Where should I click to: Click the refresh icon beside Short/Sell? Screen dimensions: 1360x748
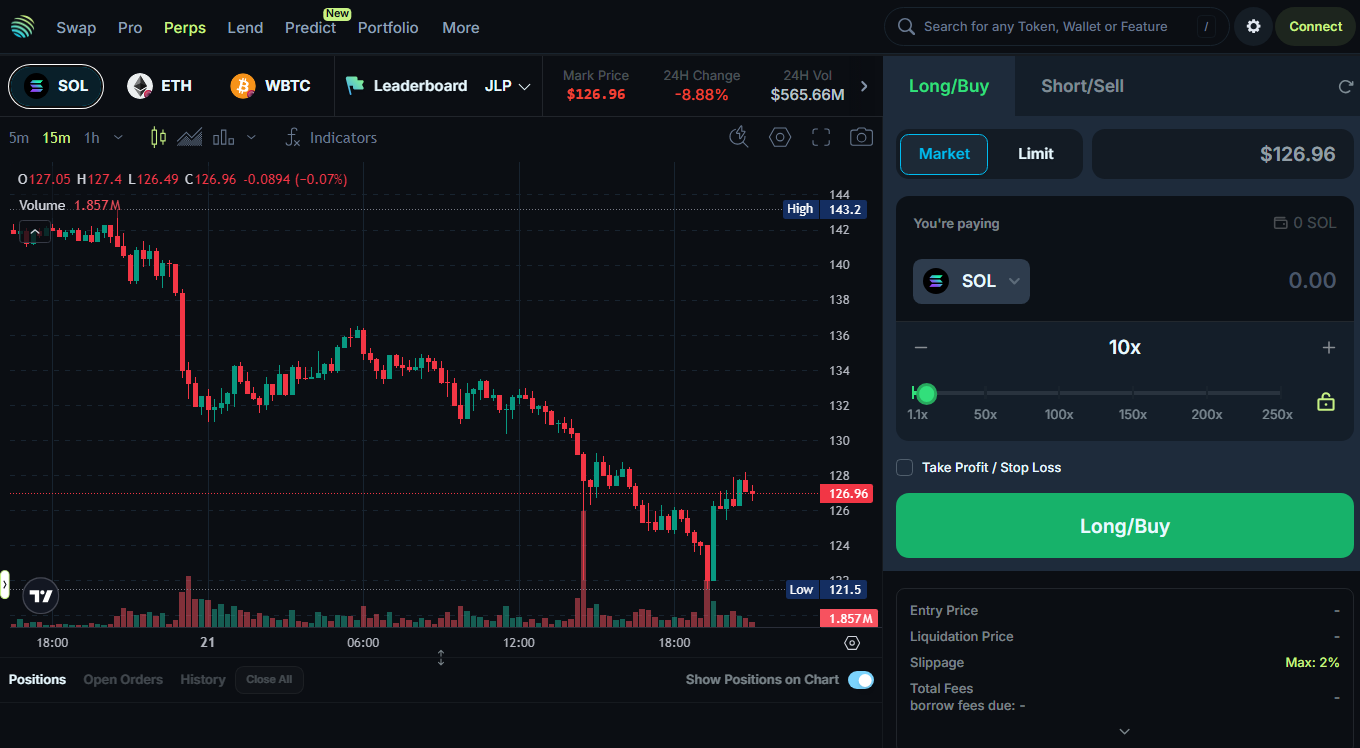tap(1345, 87)
